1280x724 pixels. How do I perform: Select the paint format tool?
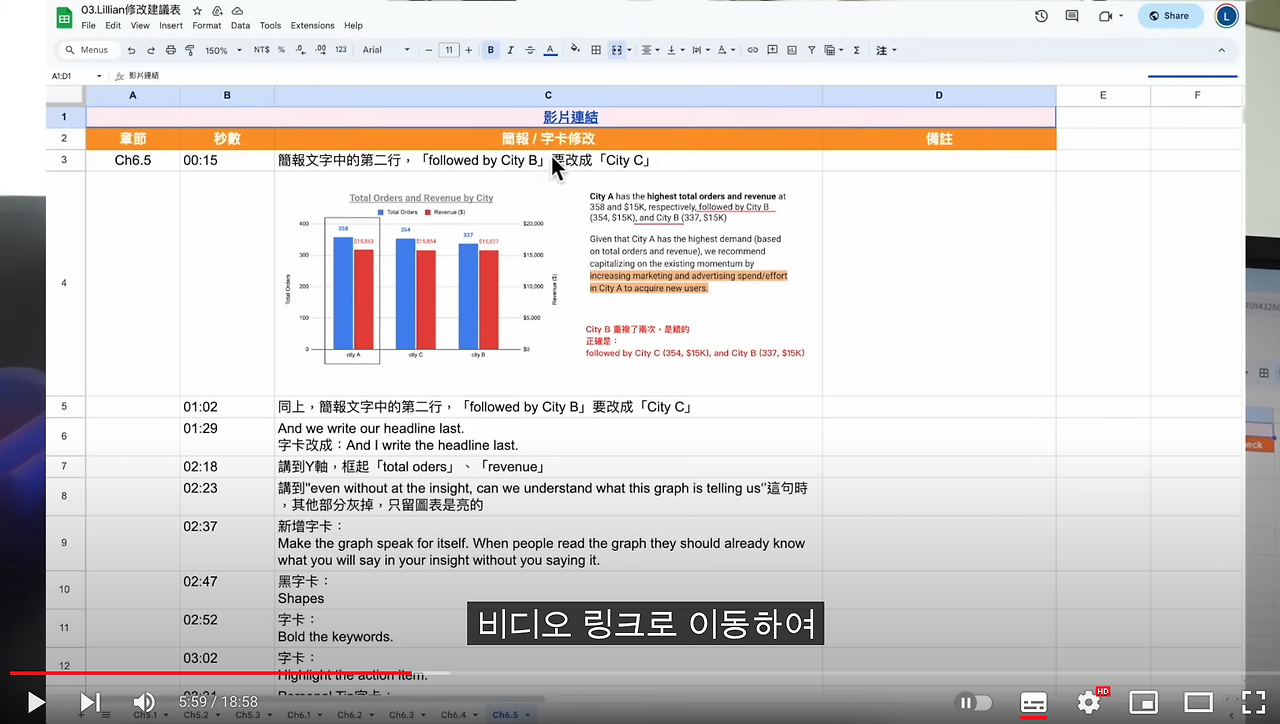coord(188,50)
